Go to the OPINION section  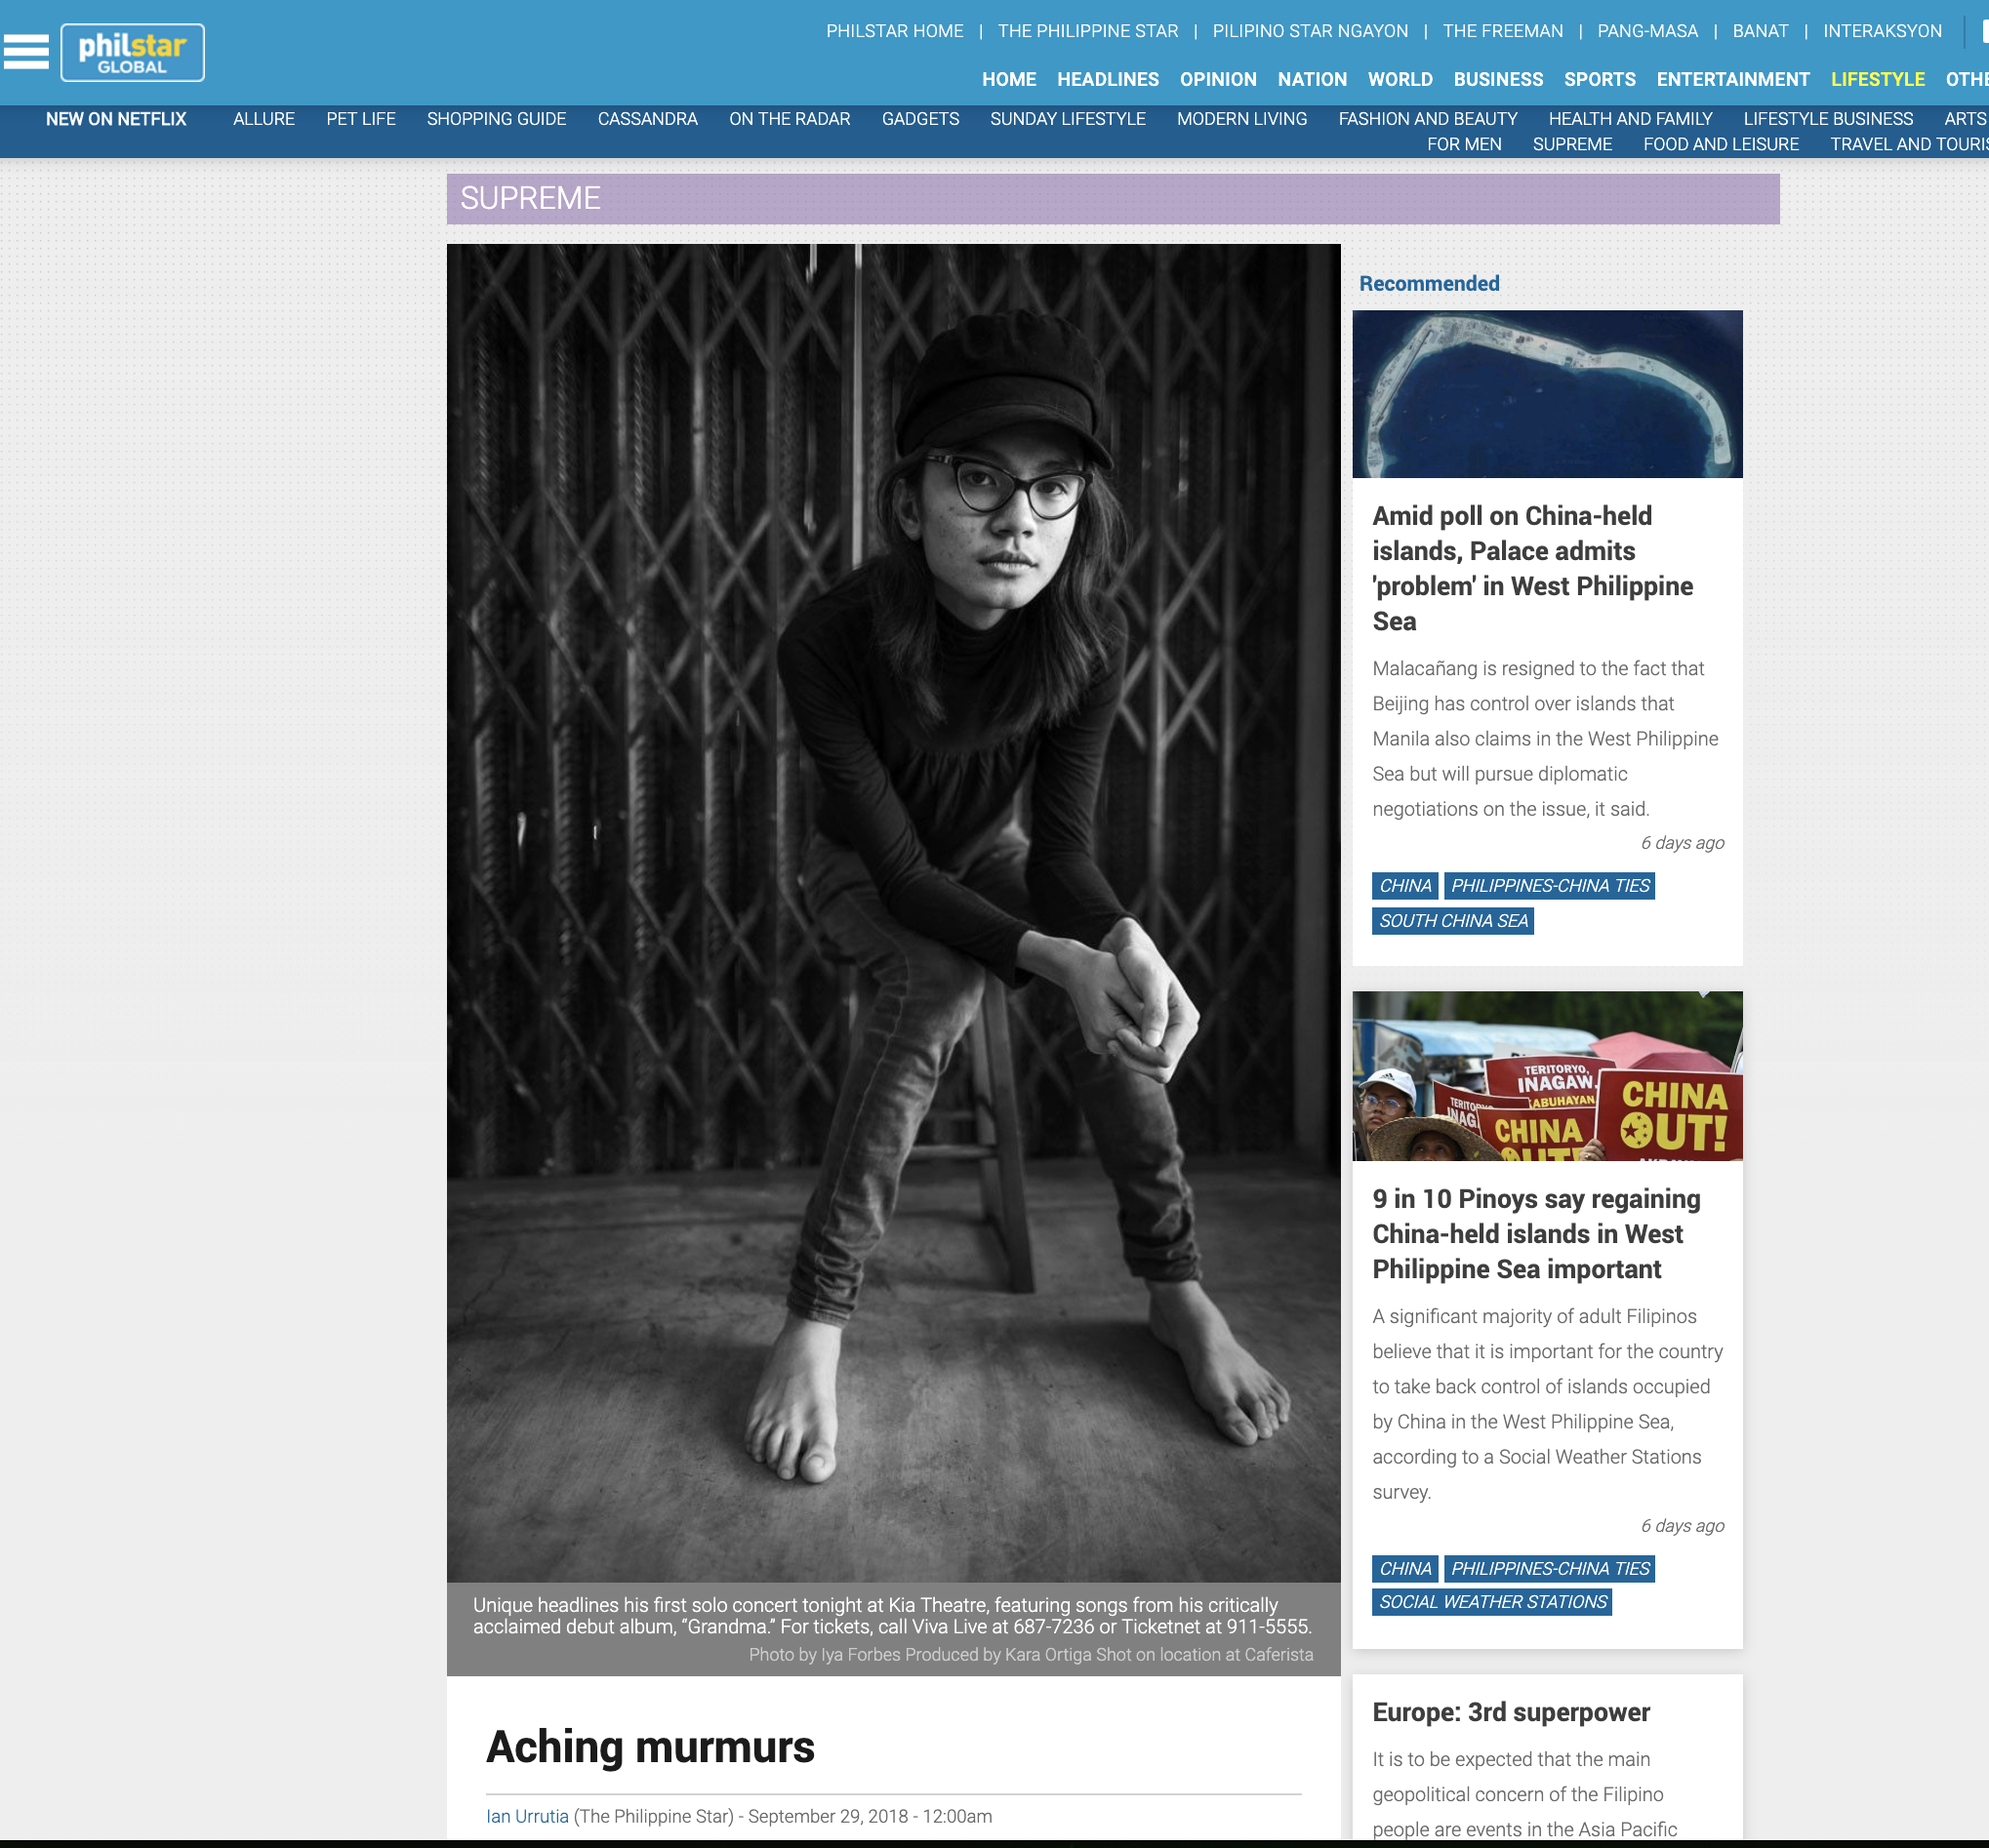tap(1218, 79)
